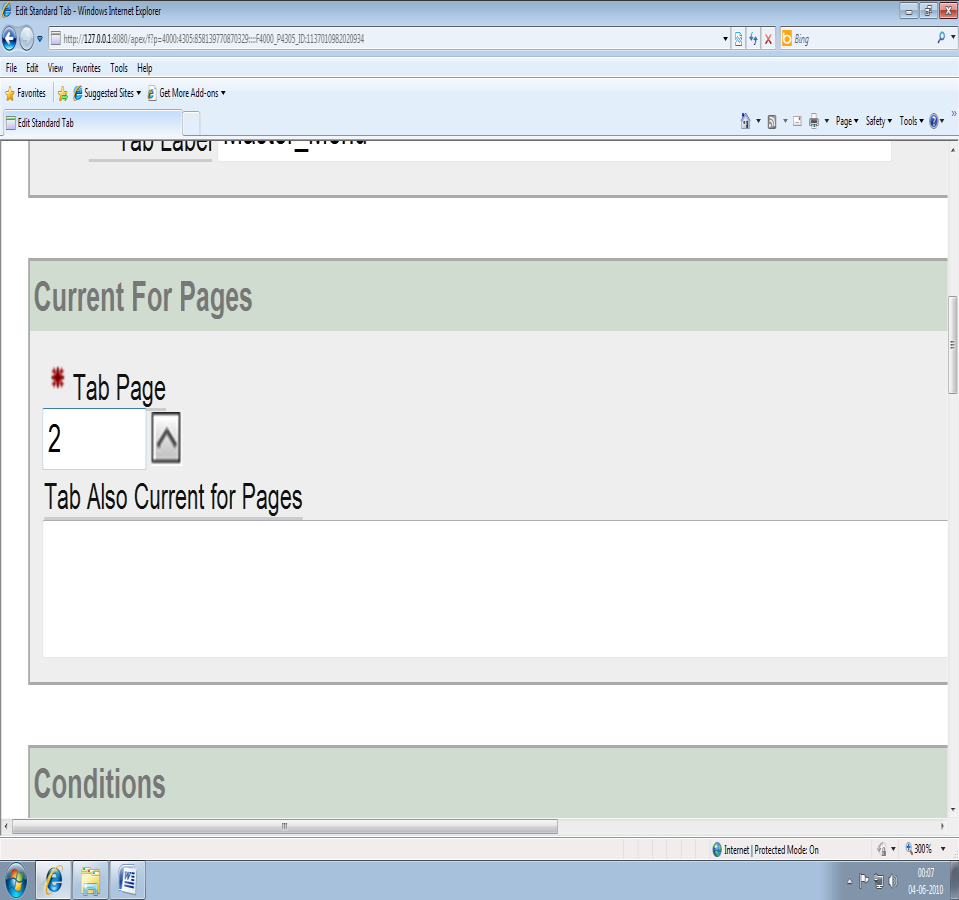Open the Help question mark icon
This screenshot has height=900, width=959.
(x=934, y=121)
